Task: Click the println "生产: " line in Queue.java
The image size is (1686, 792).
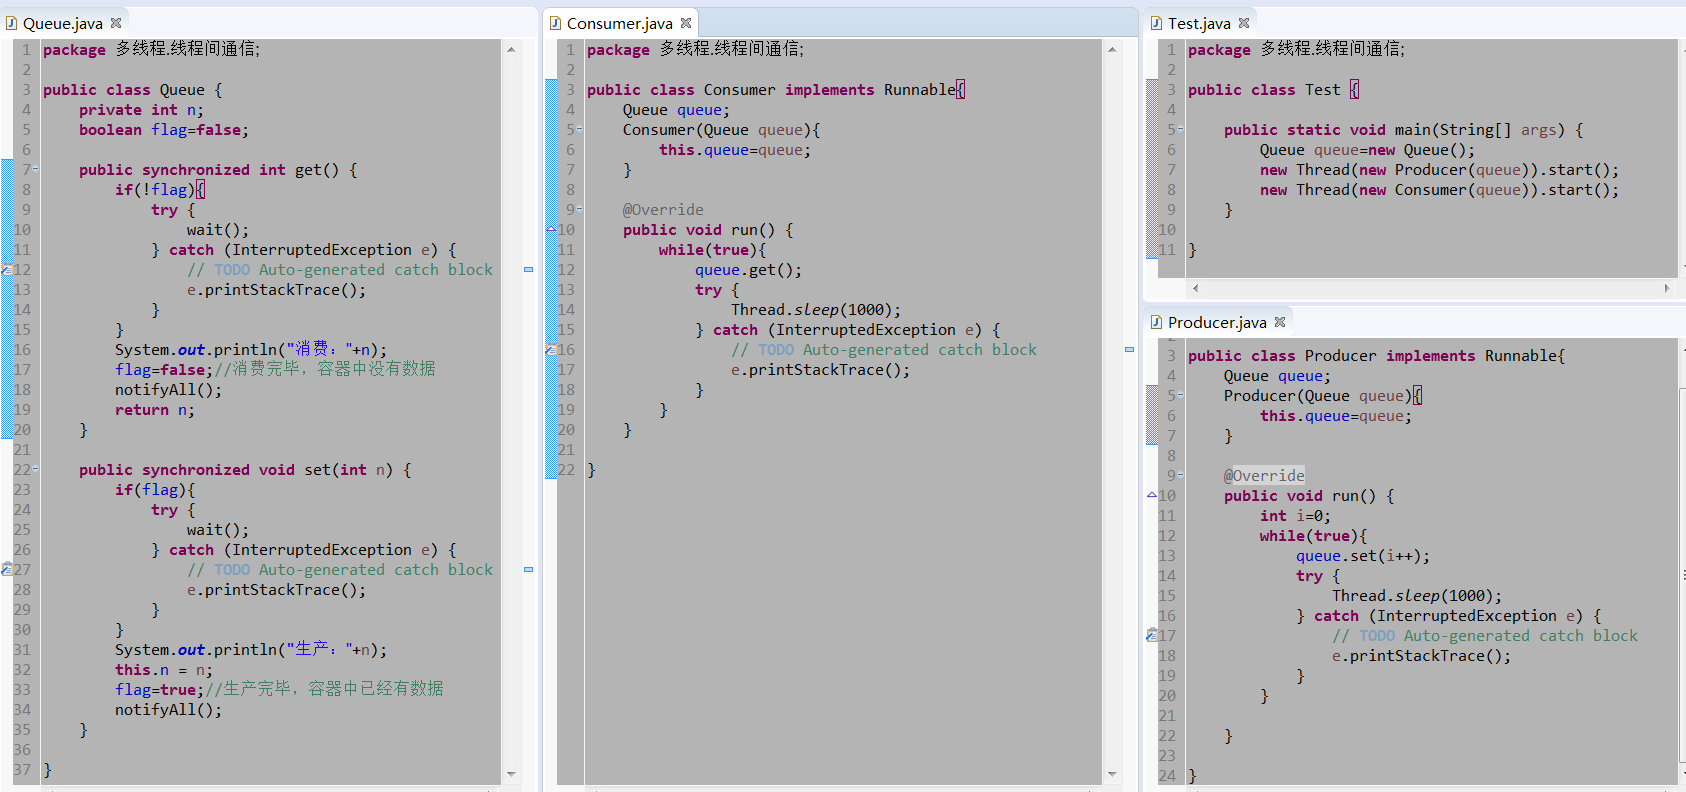Action: (251, 649)
